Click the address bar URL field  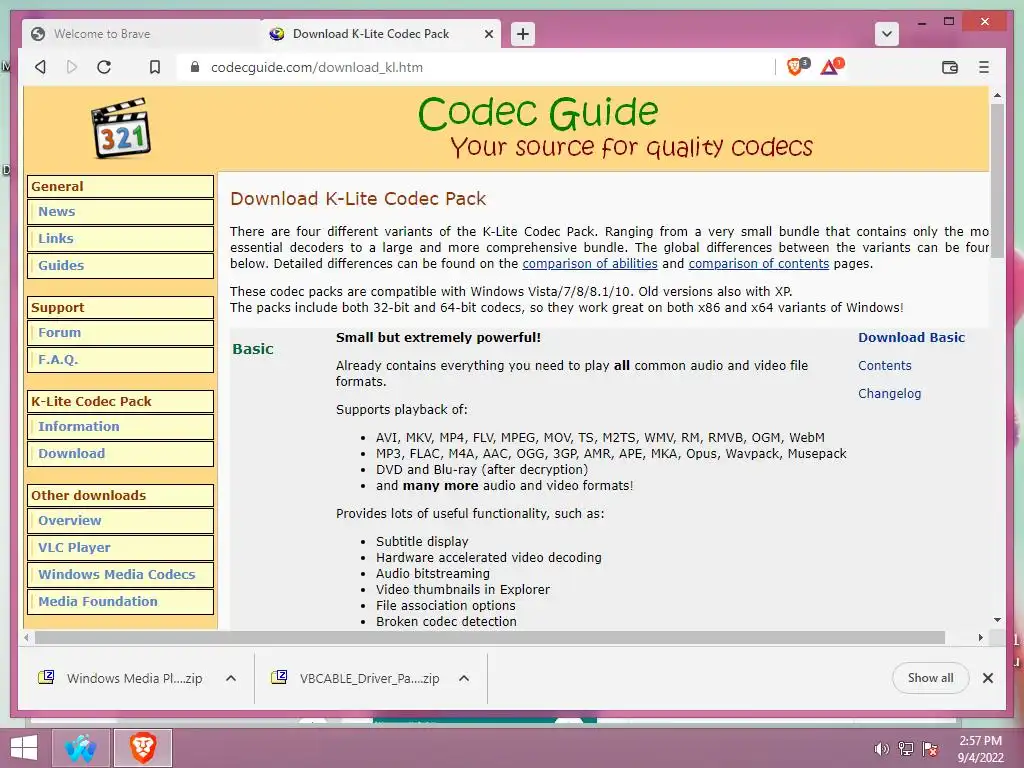477,67
